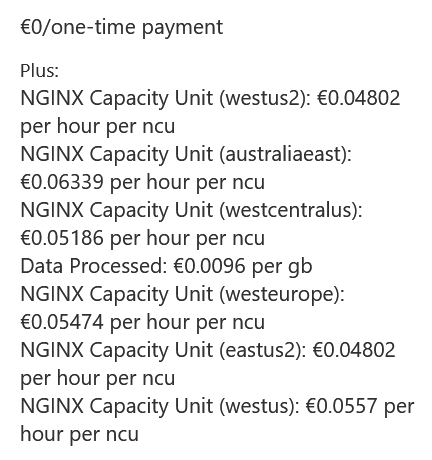Click 'per hour per ncu' under westus2
This screenshot has width=432, height=460.
[98, 127]
